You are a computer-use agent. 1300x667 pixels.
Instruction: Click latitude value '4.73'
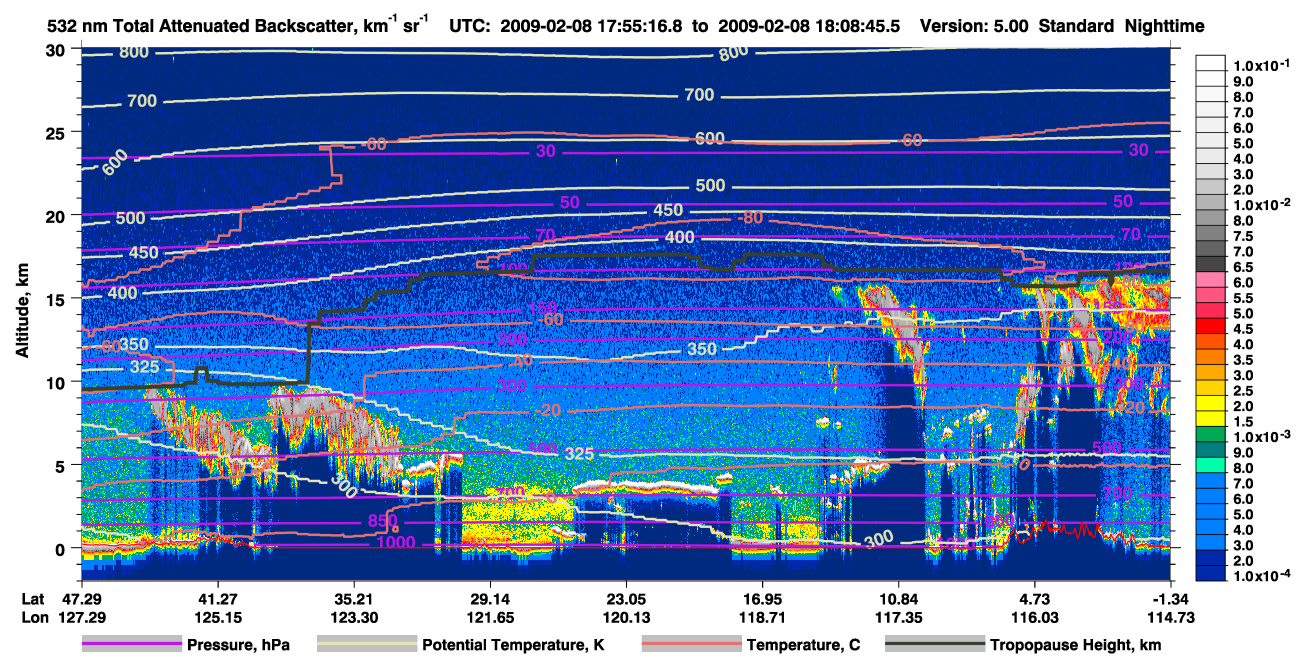[x=1035, y=598]
